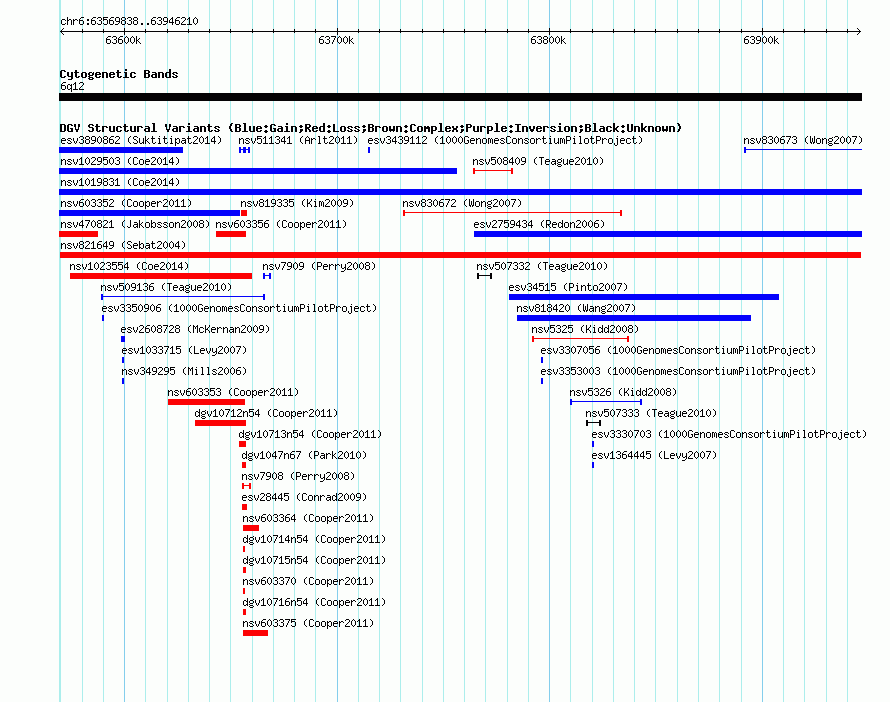Click the nsv511341 (Arlt2011) label

coord(298,140)
